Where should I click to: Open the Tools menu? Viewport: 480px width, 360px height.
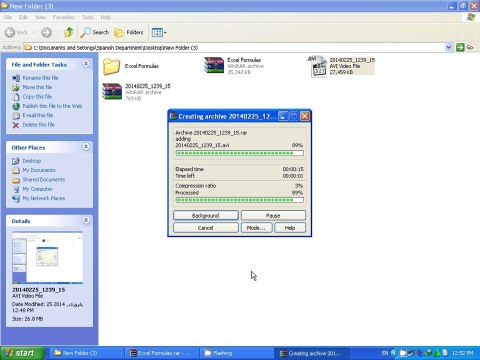click(88, 17)
